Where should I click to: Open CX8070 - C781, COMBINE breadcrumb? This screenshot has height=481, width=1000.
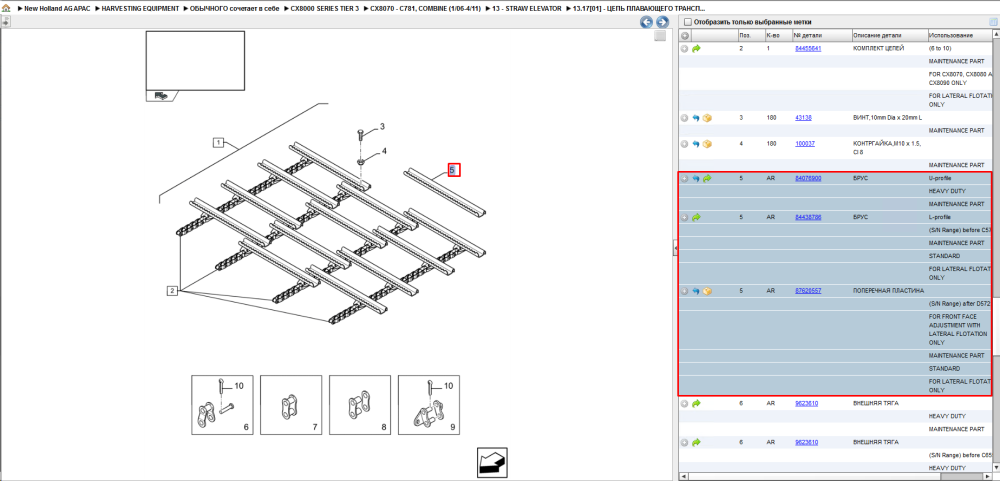click(x=425, y=9)
